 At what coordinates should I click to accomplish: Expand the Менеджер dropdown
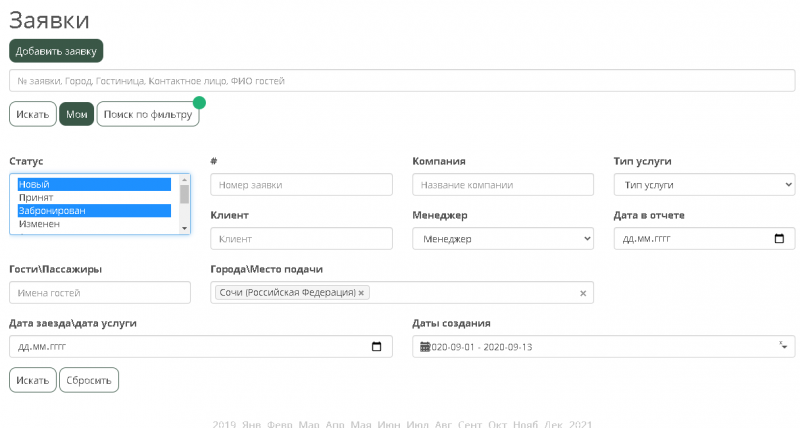pyautogui.click(x=502, y=239)
